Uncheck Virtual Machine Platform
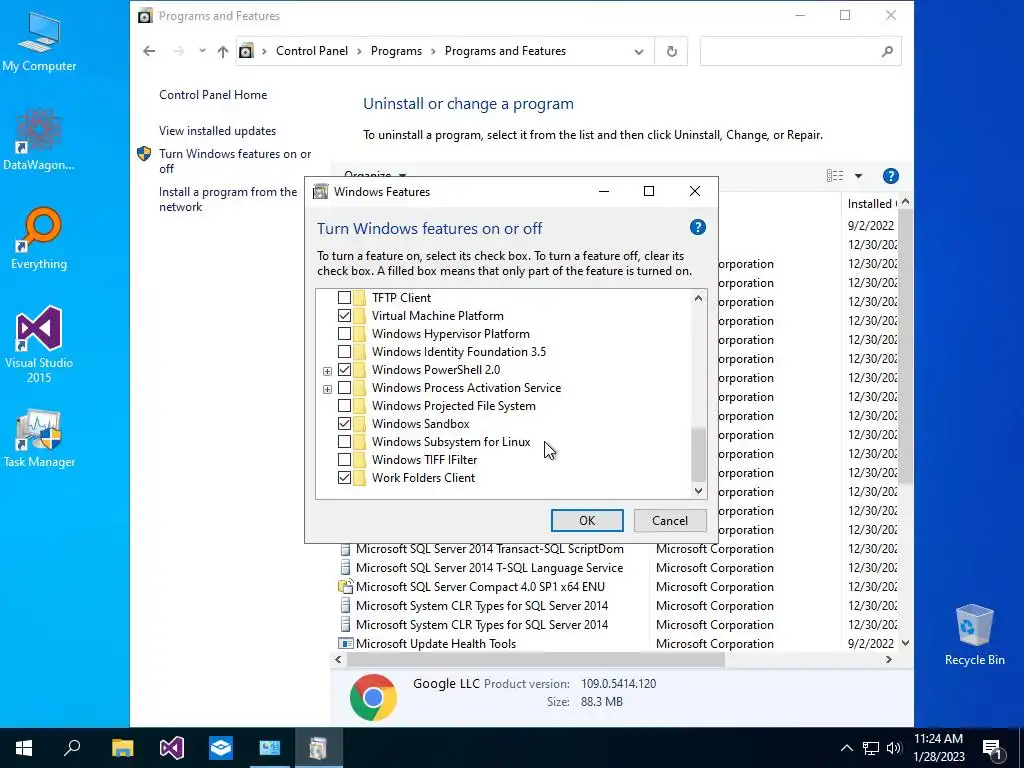Viewport: 1024px width, 768px height. tap(344, 315)
